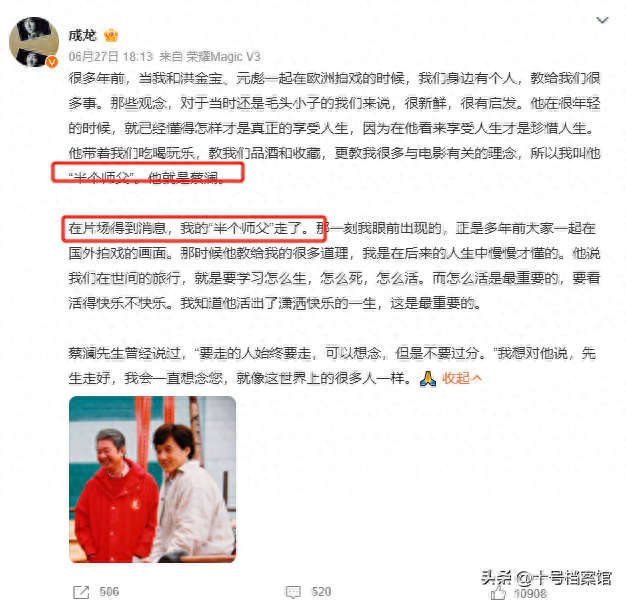Click the praying hands emoji
Image resolution: width=626 pixels, height=600 pixels.
(x=428, y=378)
